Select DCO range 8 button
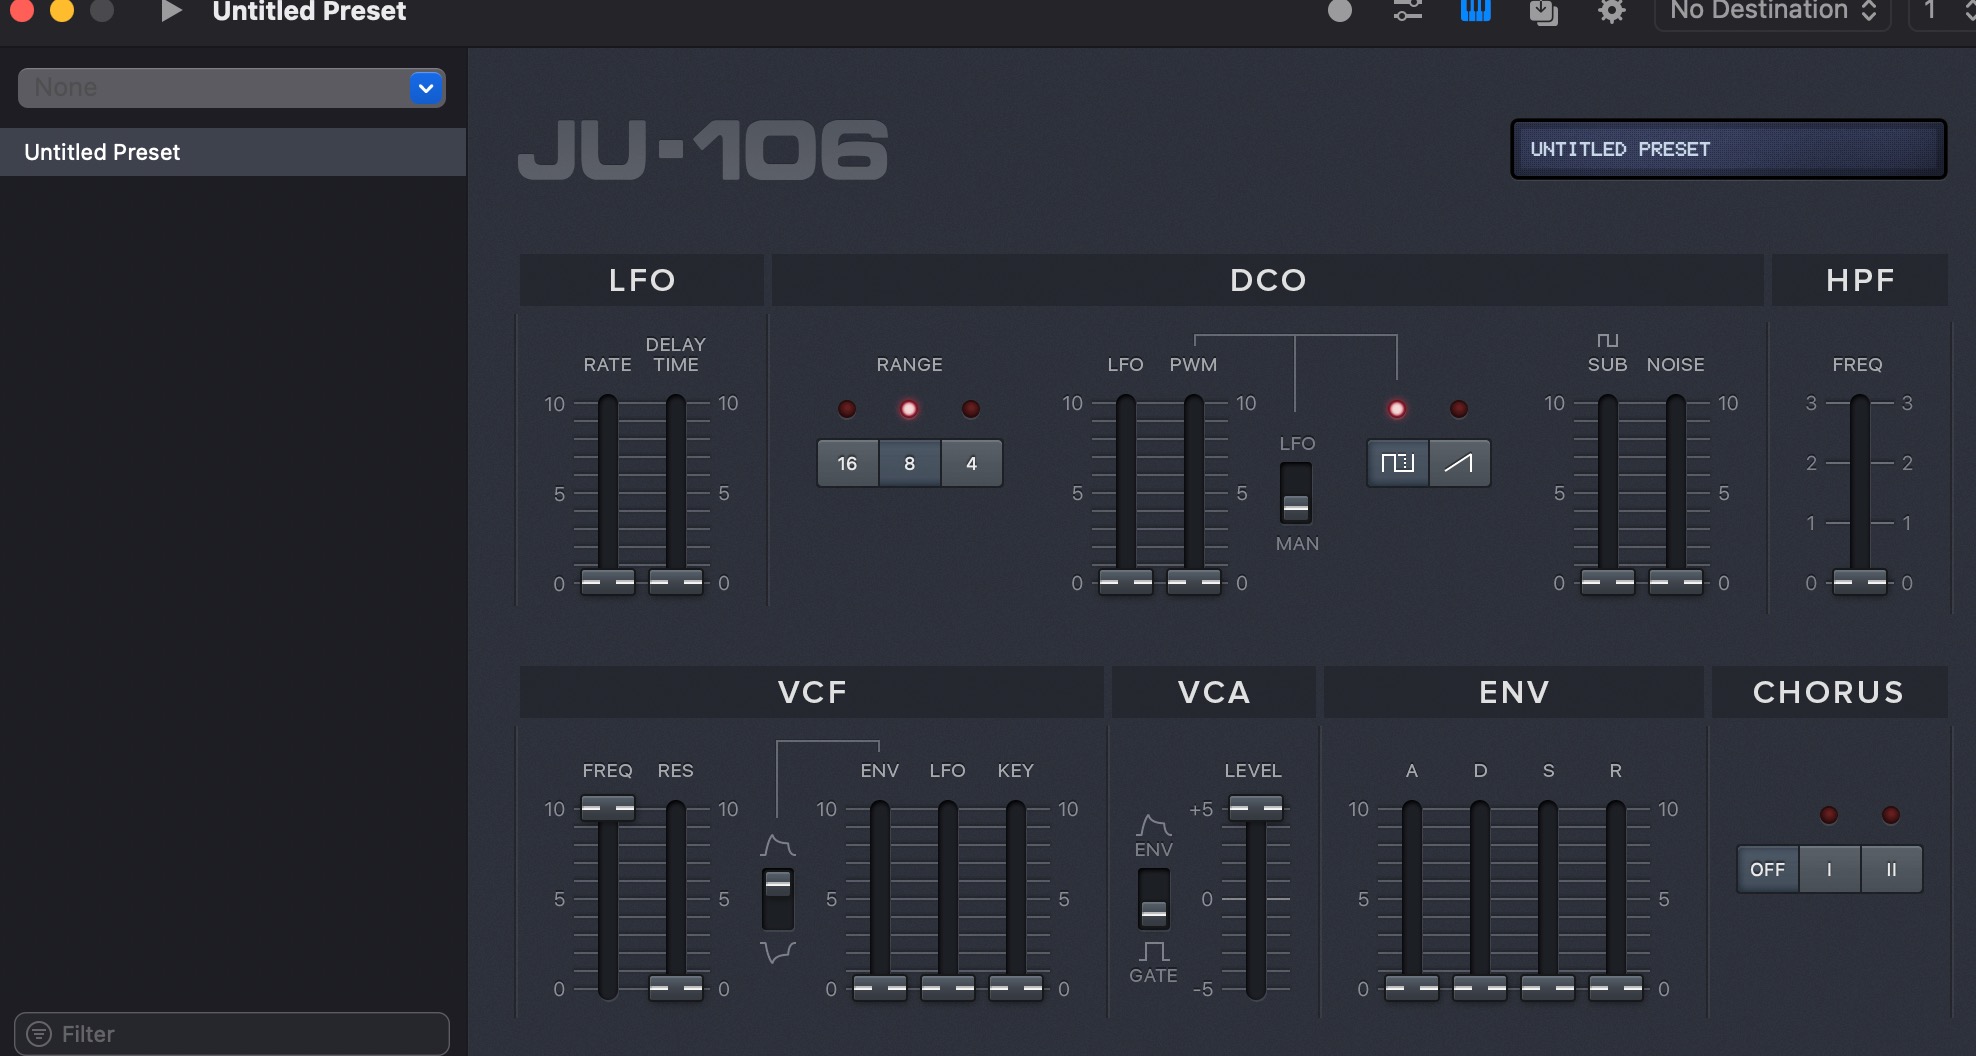This screenshot has width=1976, height=1056. coord(910,463)
